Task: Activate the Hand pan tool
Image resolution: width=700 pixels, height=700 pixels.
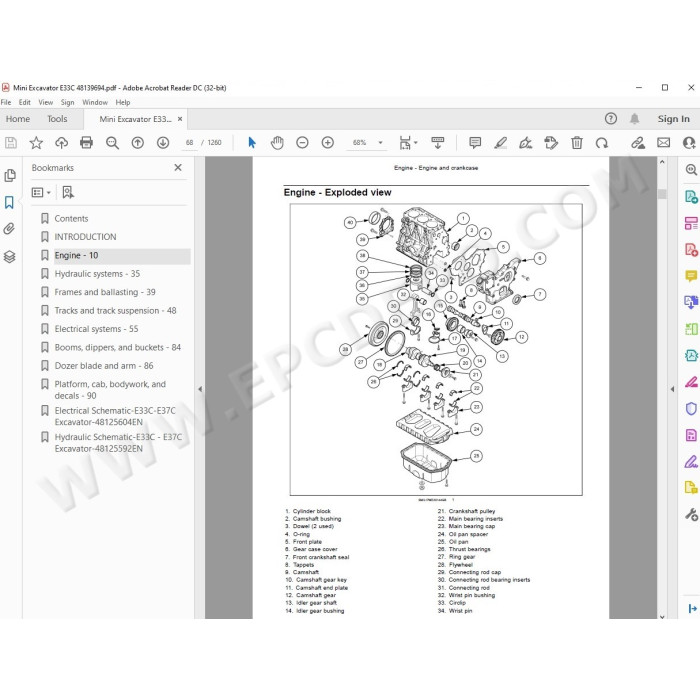Action: click(277, 143)
